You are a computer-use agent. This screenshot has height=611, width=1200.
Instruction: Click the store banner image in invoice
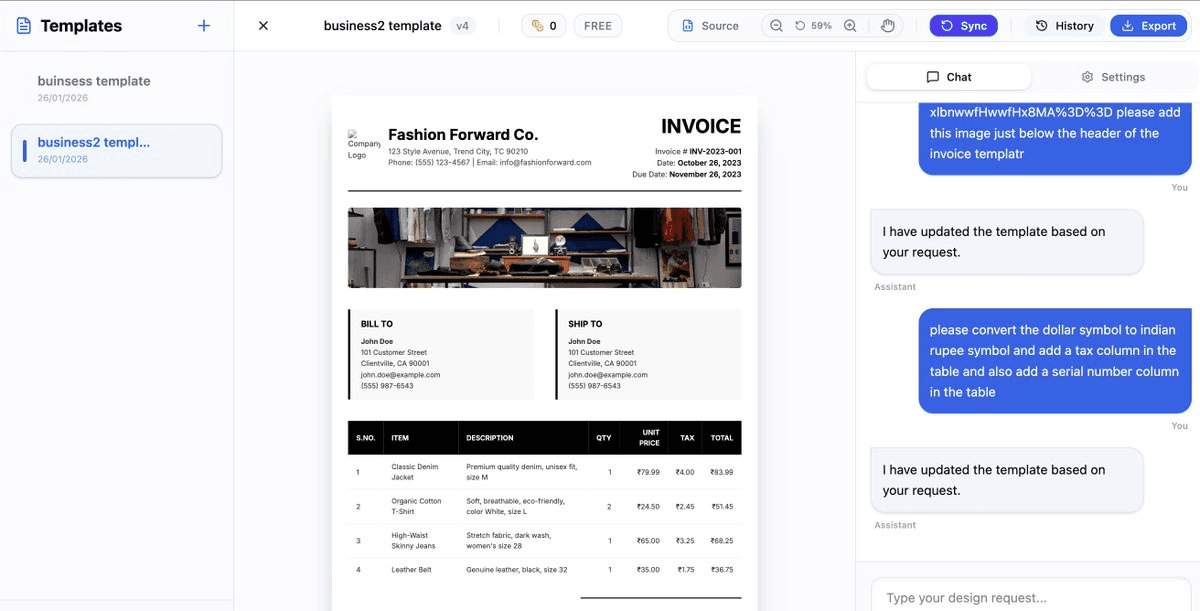pyautogui.click(x=544, y=247)
